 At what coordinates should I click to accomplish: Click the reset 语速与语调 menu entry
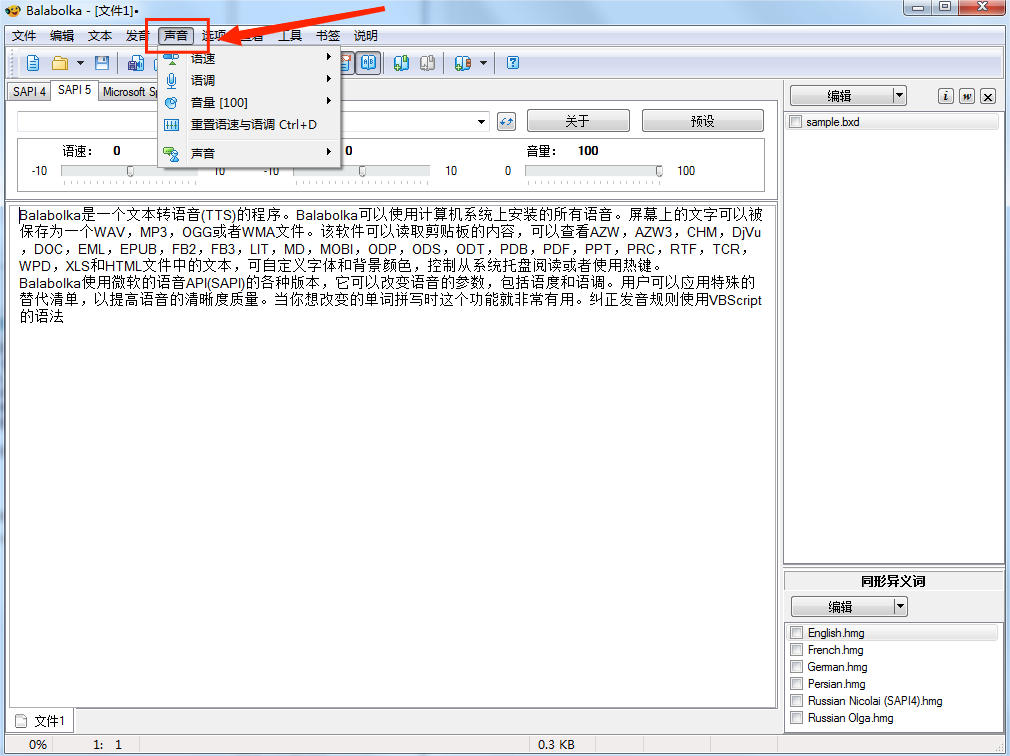coord(253,125)
